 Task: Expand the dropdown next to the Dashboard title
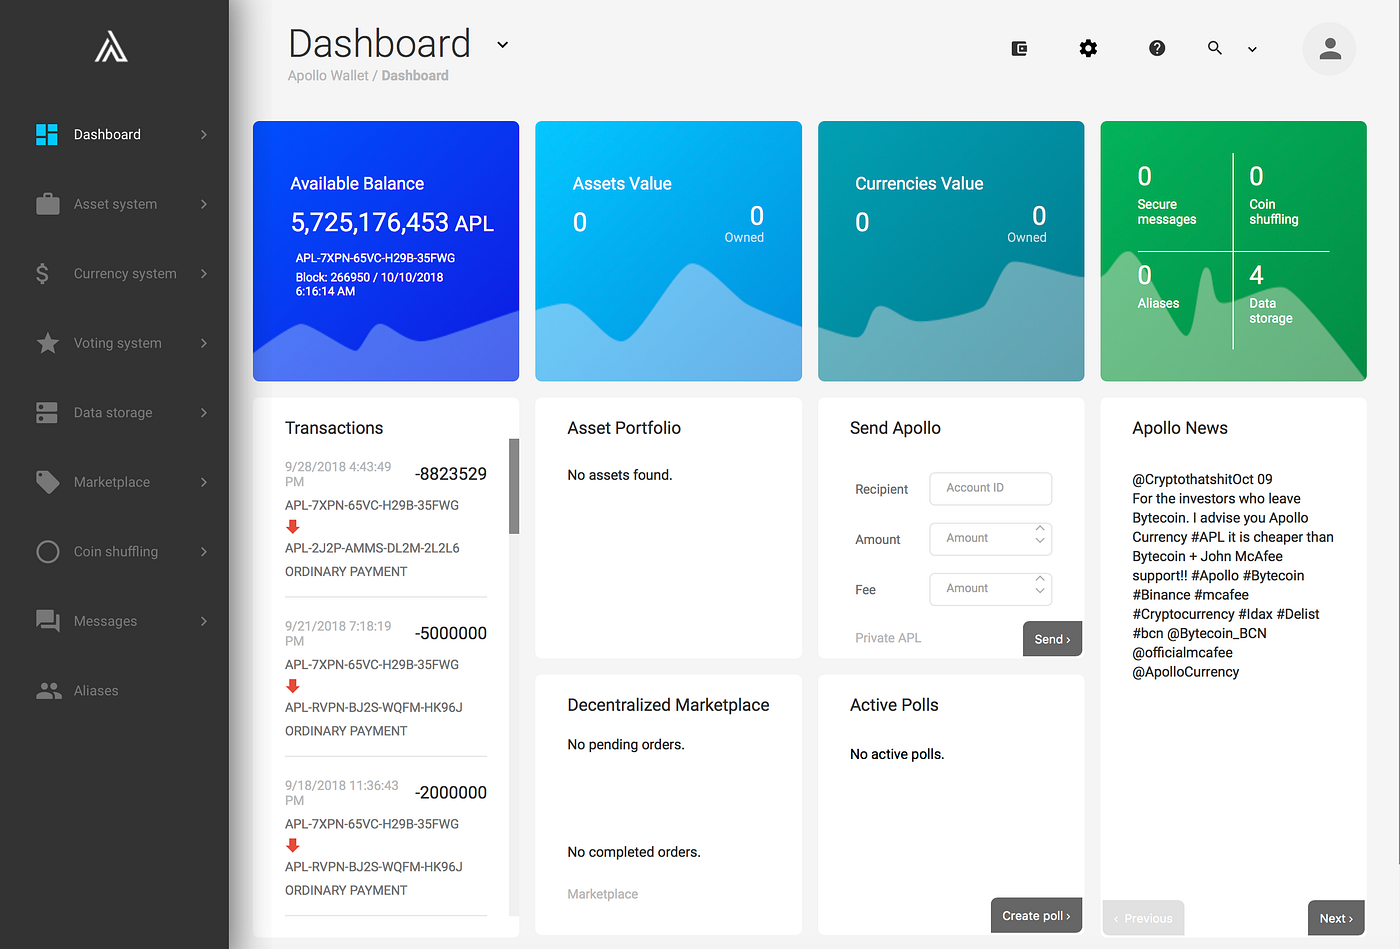pyautogui.click(x=503, y=45)
